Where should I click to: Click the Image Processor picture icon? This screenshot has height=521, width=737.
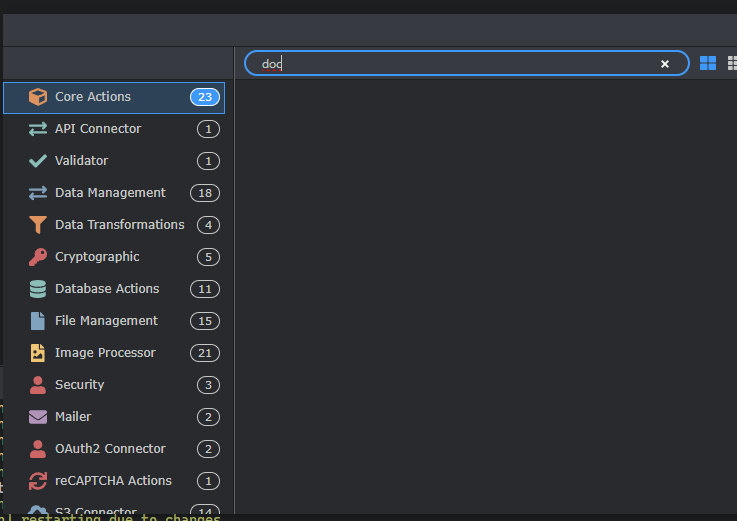(38, 353)
